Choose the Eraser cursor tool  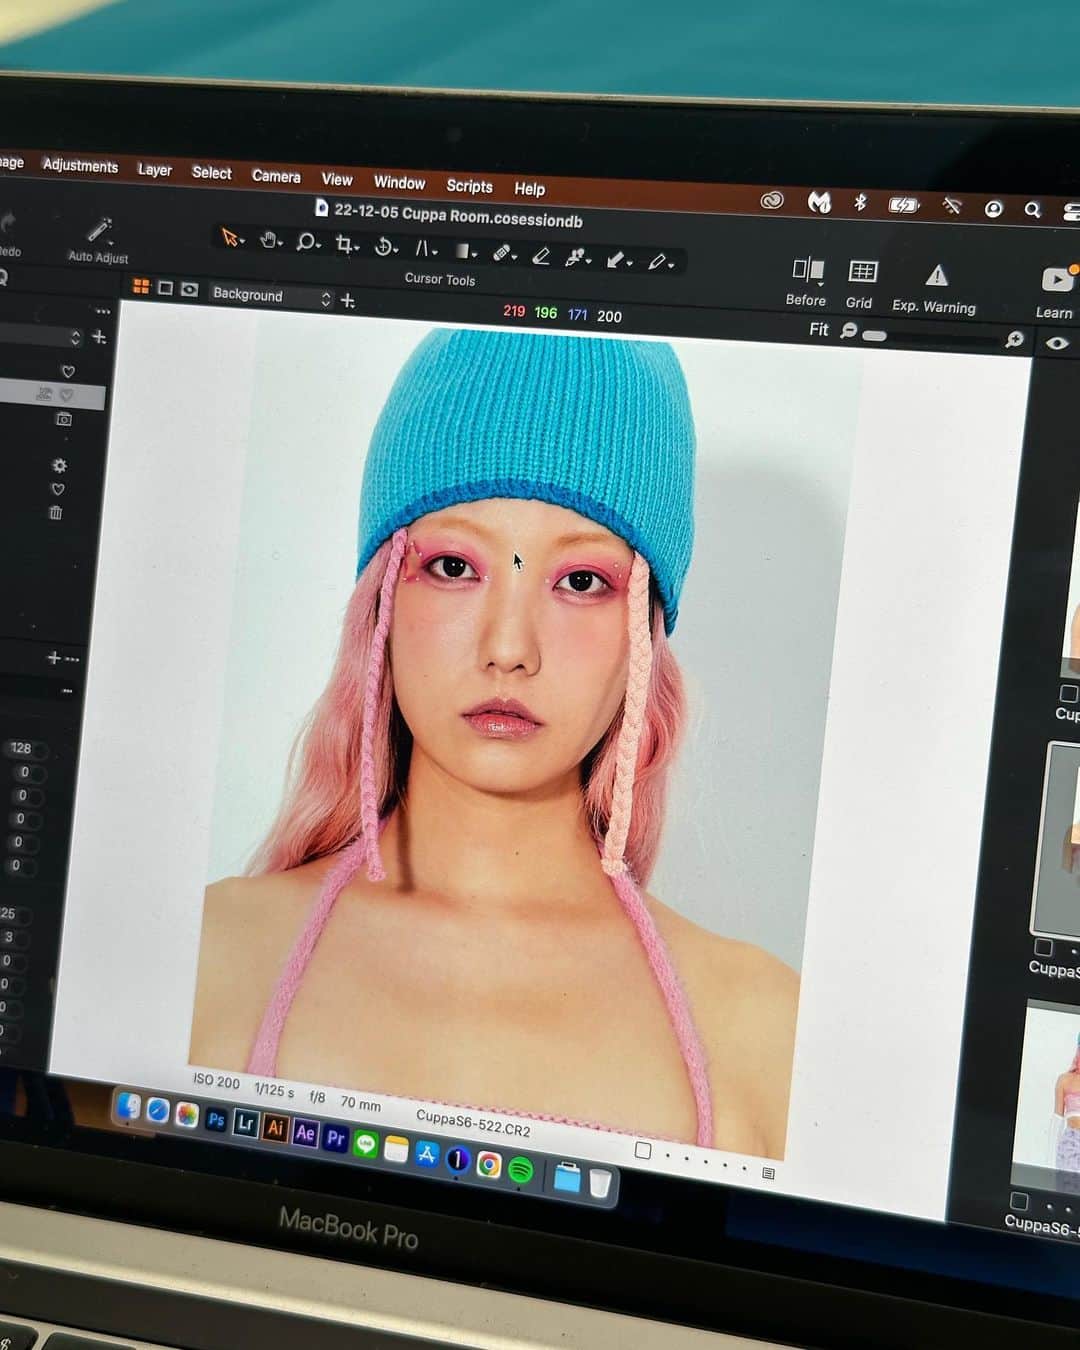point(541,256)
